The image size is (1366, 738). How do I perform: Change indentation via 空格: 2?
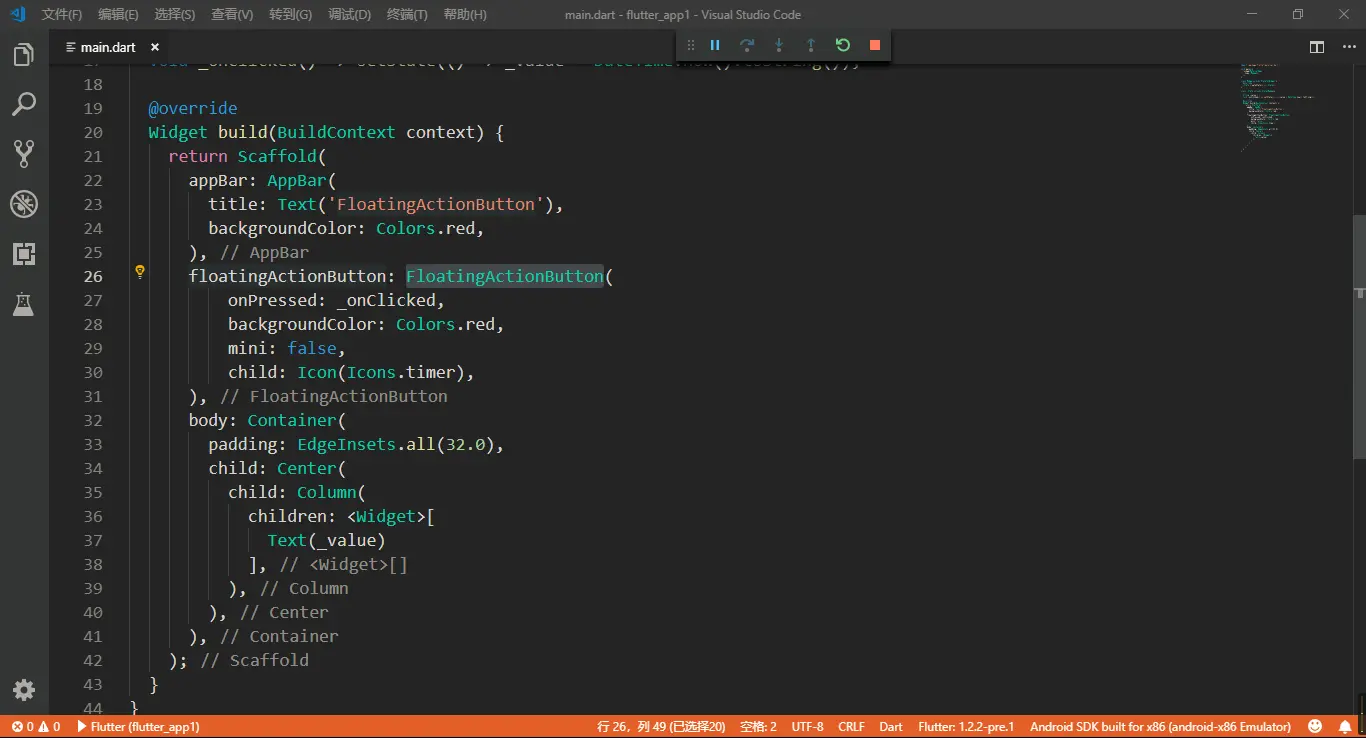pos(758,727)
